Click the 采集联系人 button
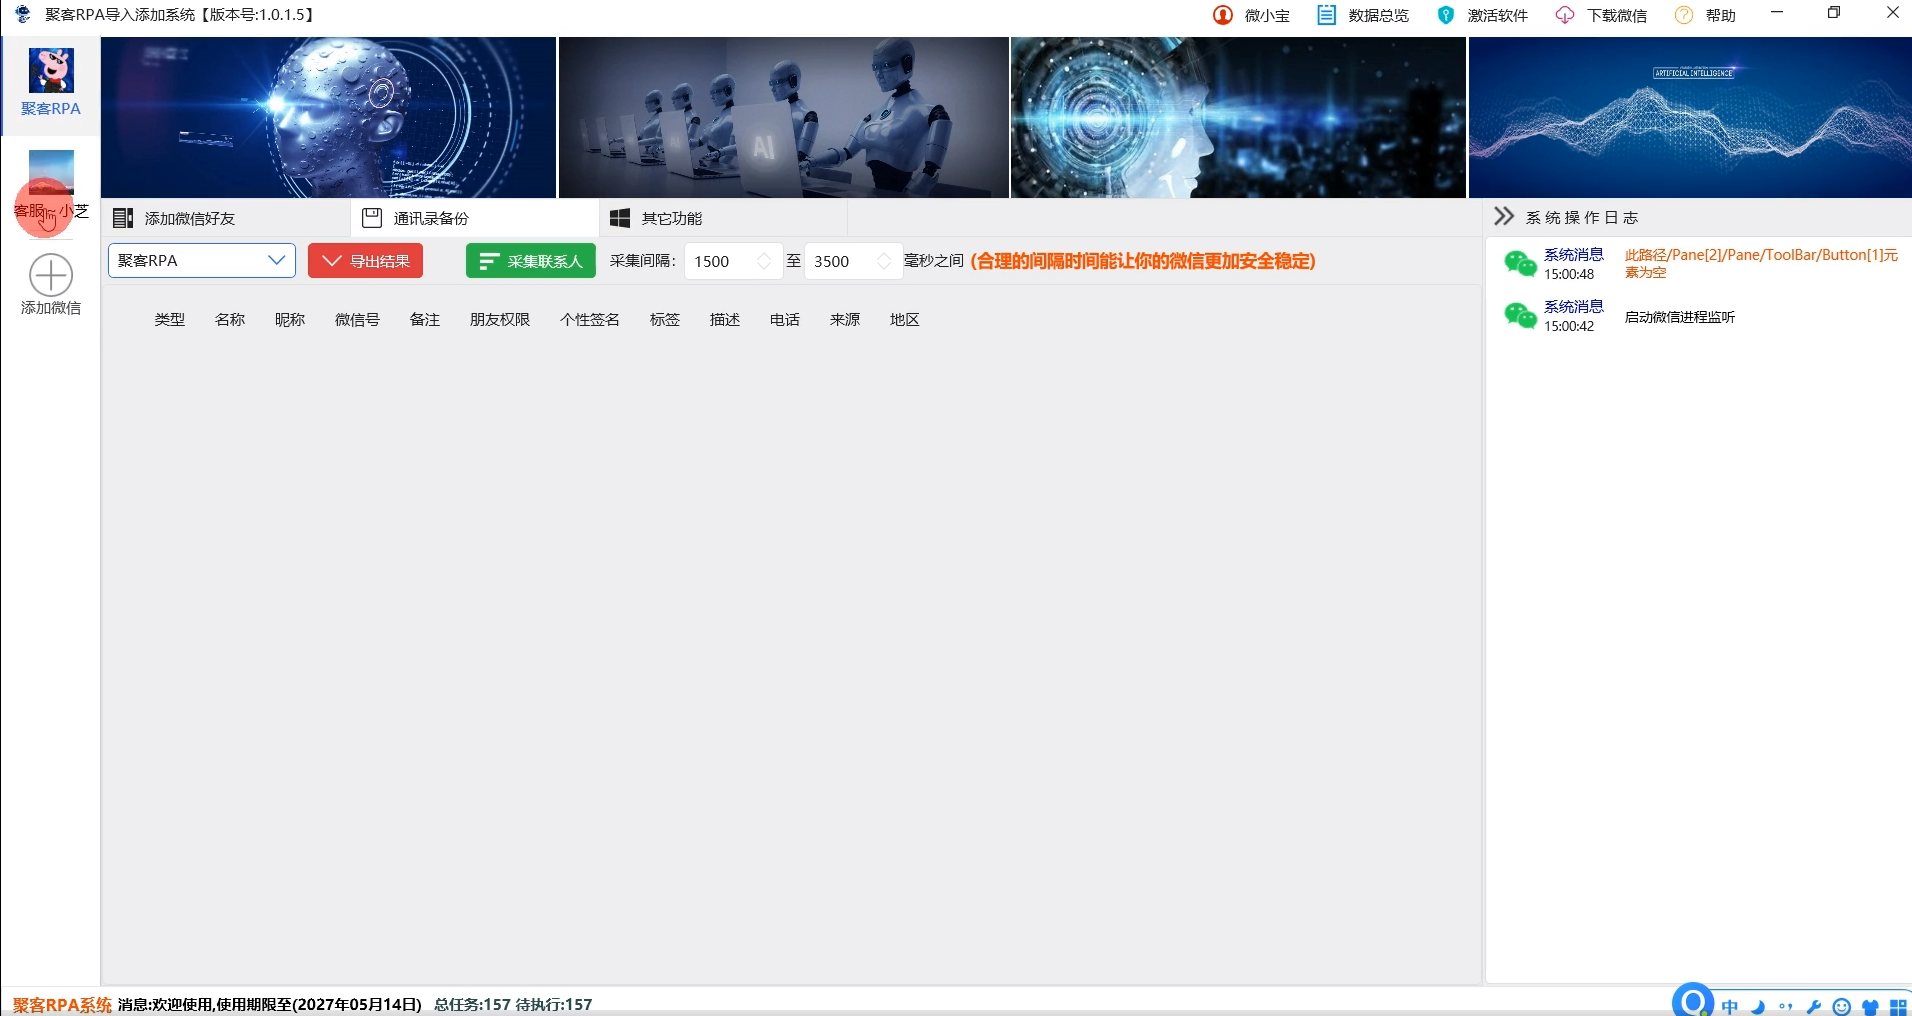Screen dimensions: 1912x1016 (x=529, y=260)
